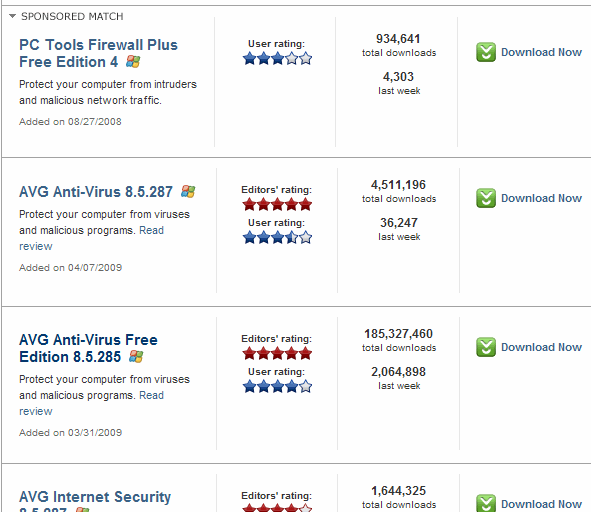Open PC Tools Firewall Plus Free Edition 4 title
The image size is (591, 512).
[x=98, y=53]
